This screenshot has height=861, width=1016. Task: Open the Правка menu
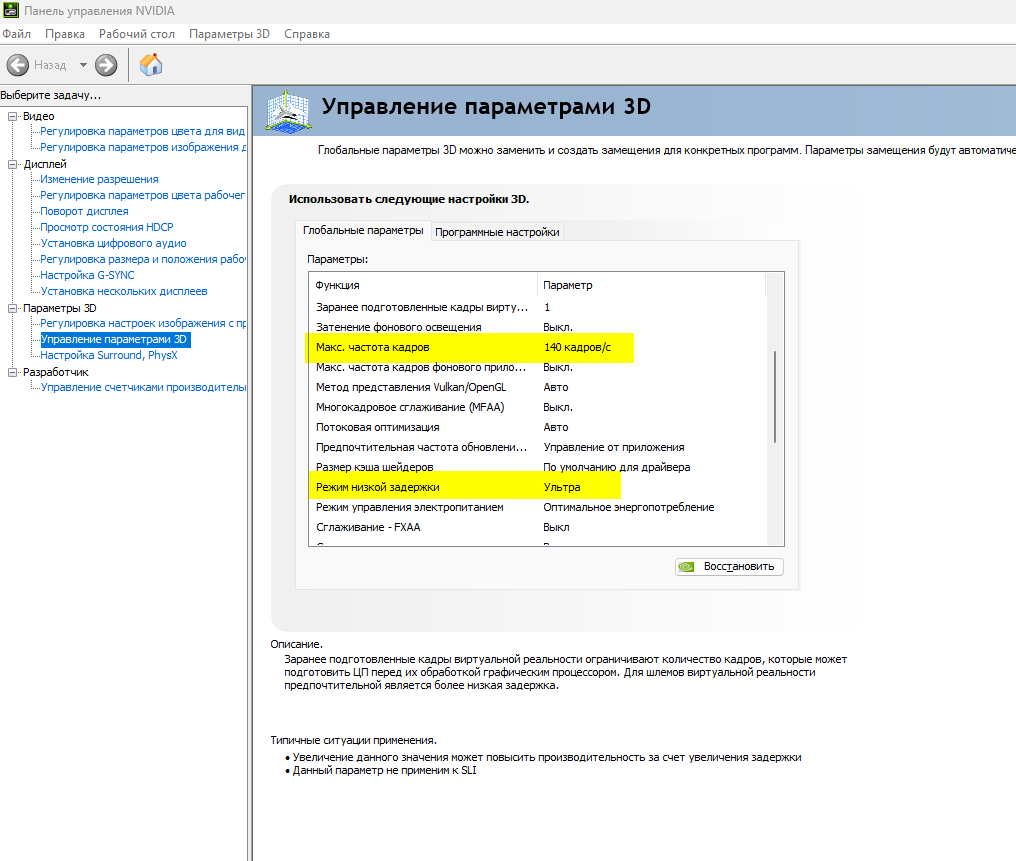[65, 34]
